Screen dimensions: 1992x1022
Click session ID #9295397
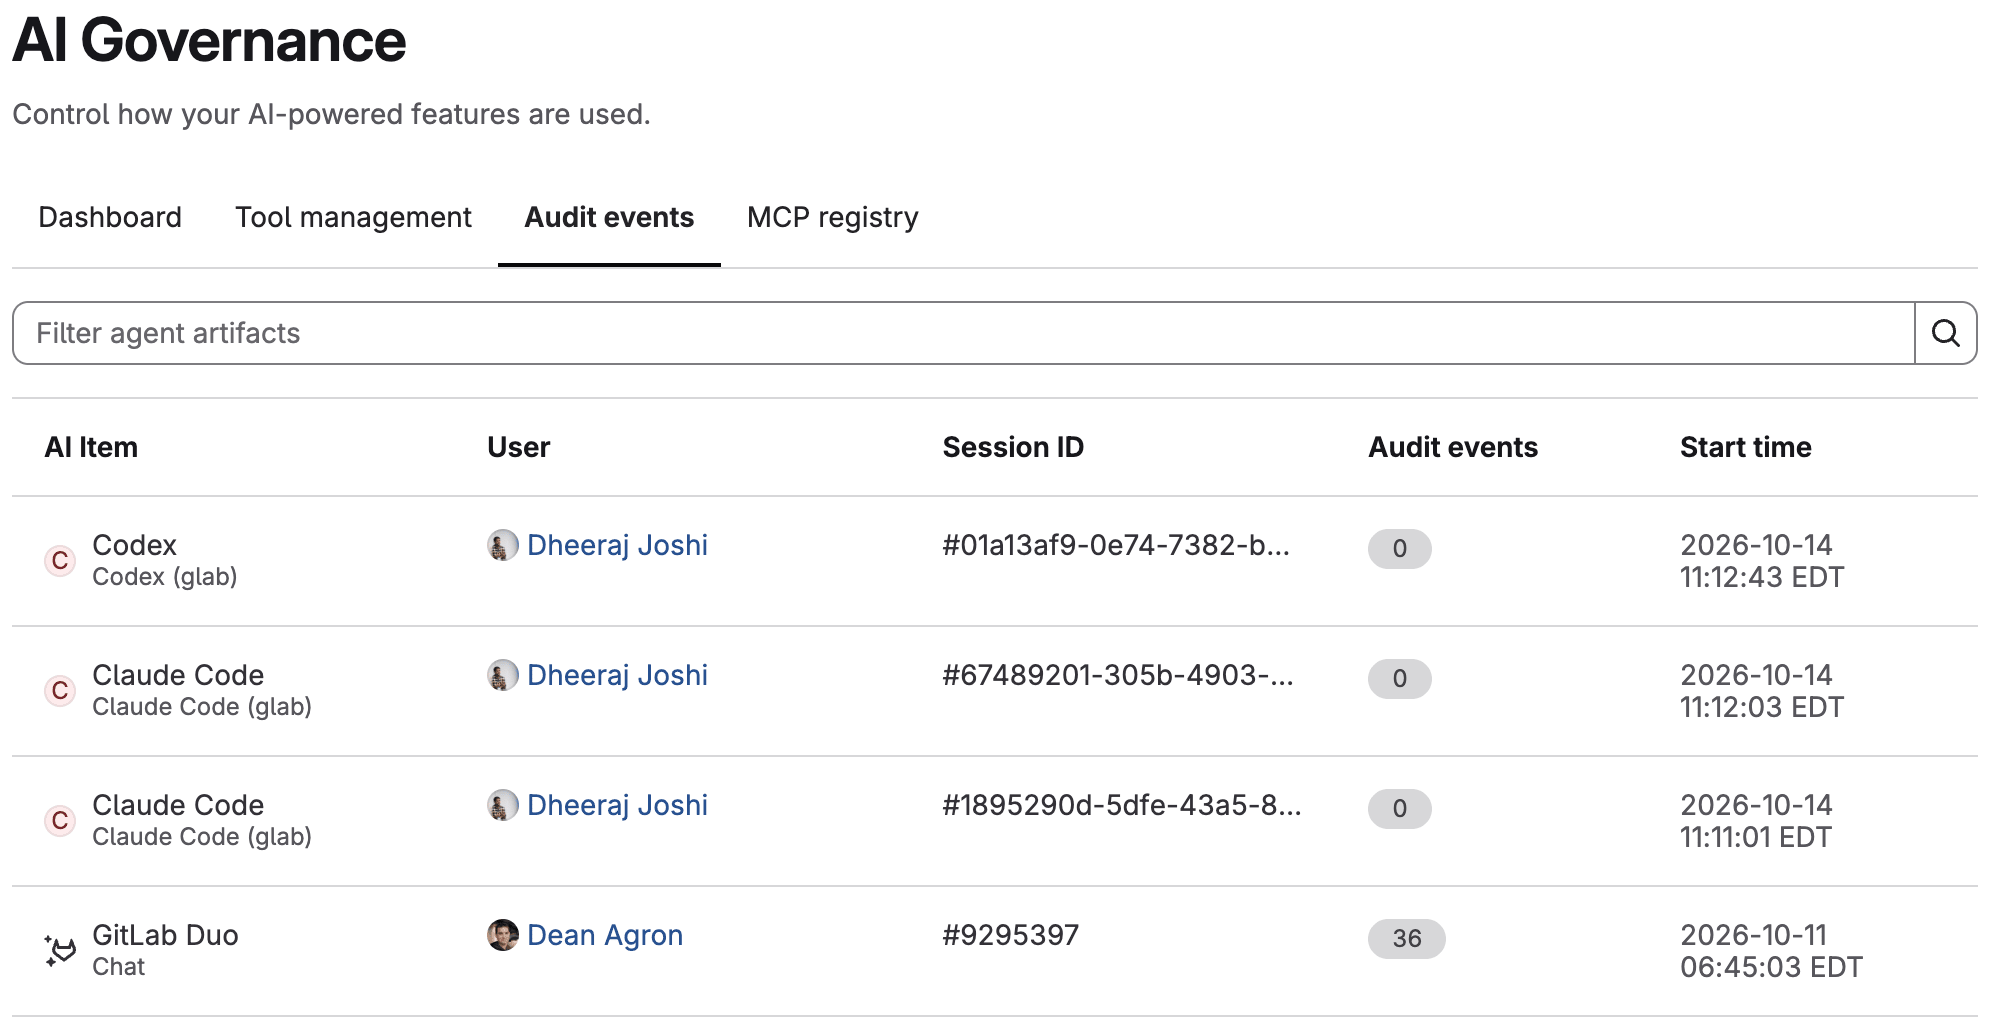1010,935
